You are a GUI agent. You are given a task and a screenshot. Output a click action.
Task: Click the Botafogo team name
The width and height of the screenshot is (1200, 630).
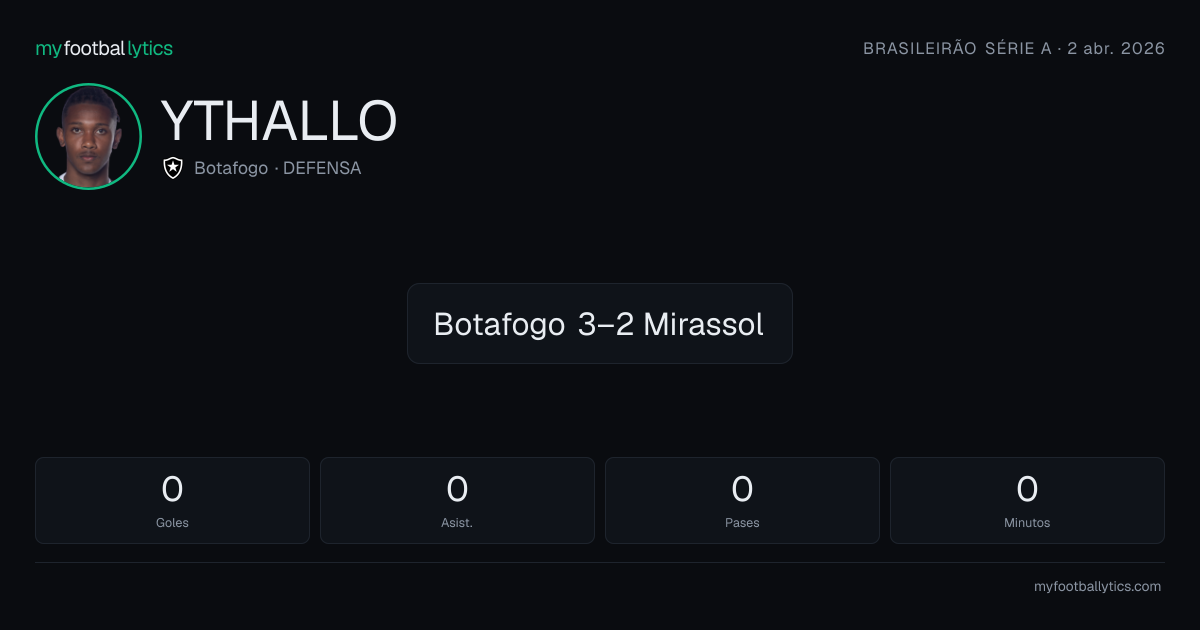coord(231,168)
